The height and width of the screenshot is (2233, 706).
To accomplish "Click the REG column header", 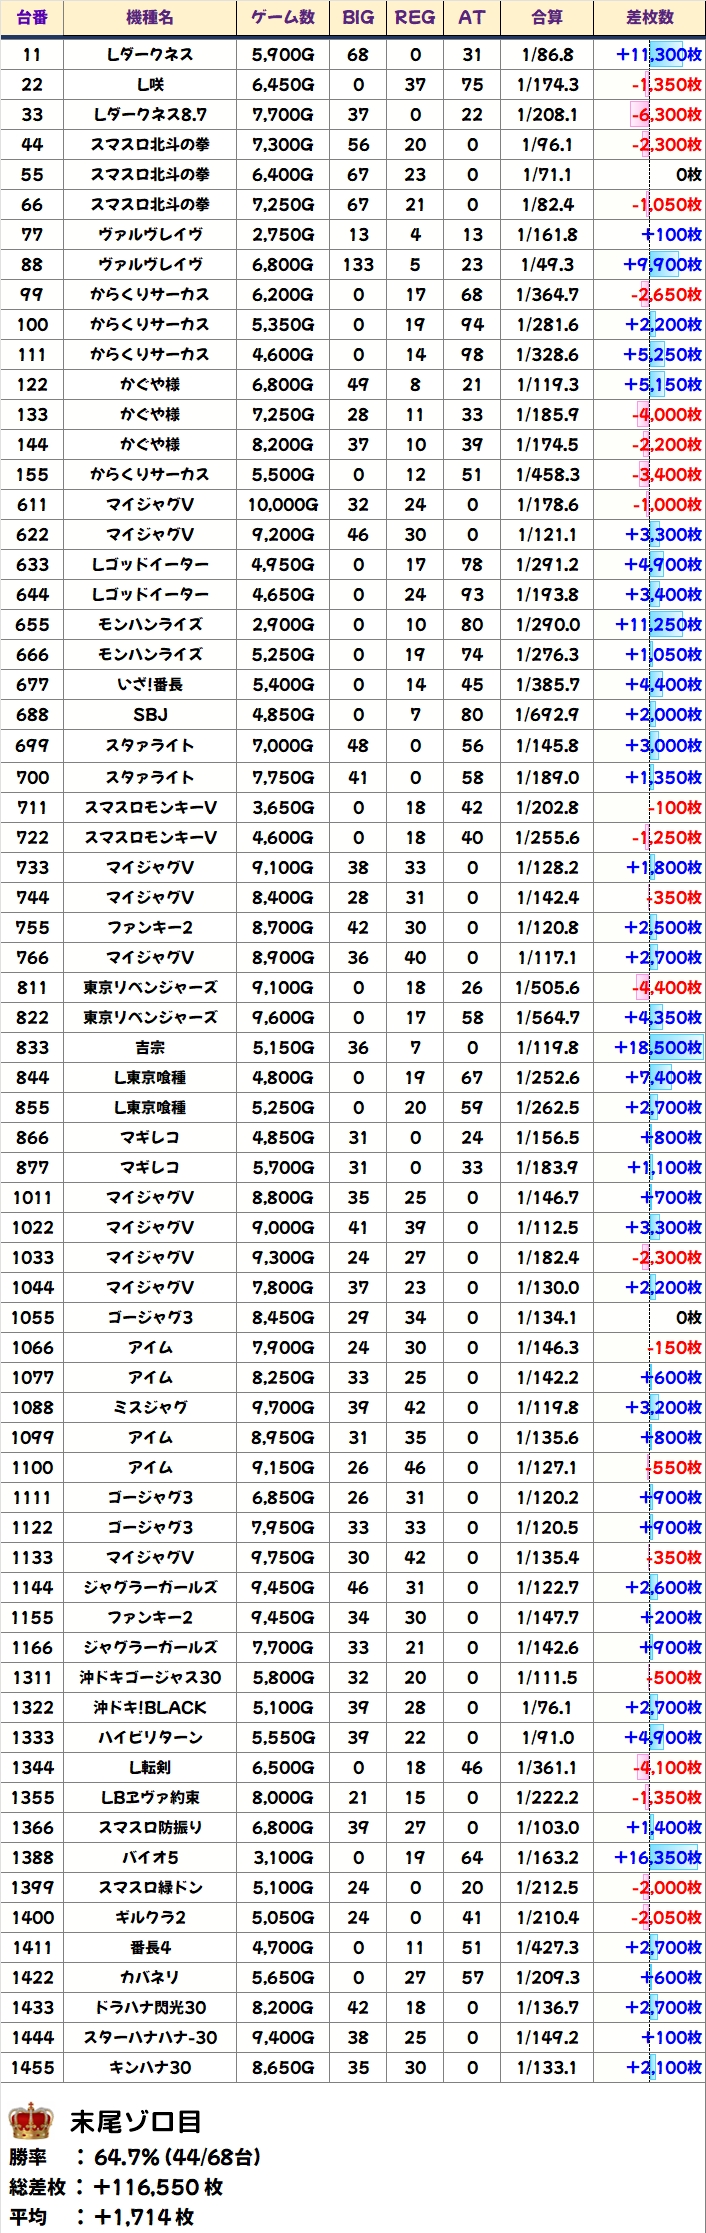I will pyautogui.click(x=415, y=17).
